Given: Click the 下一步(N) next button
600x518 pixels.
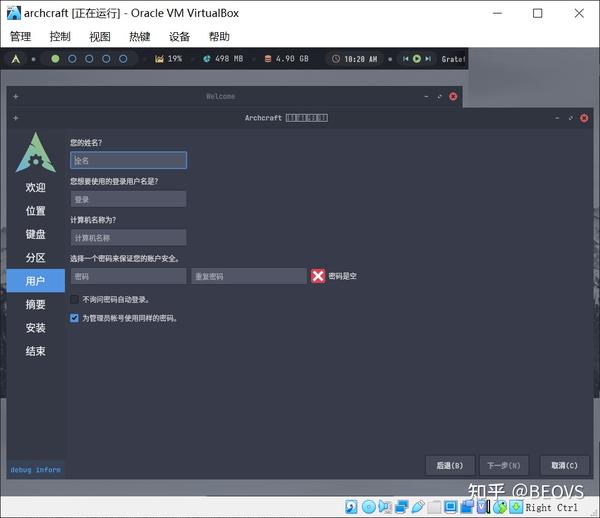Looking at the screenshot, I should 504,465.
